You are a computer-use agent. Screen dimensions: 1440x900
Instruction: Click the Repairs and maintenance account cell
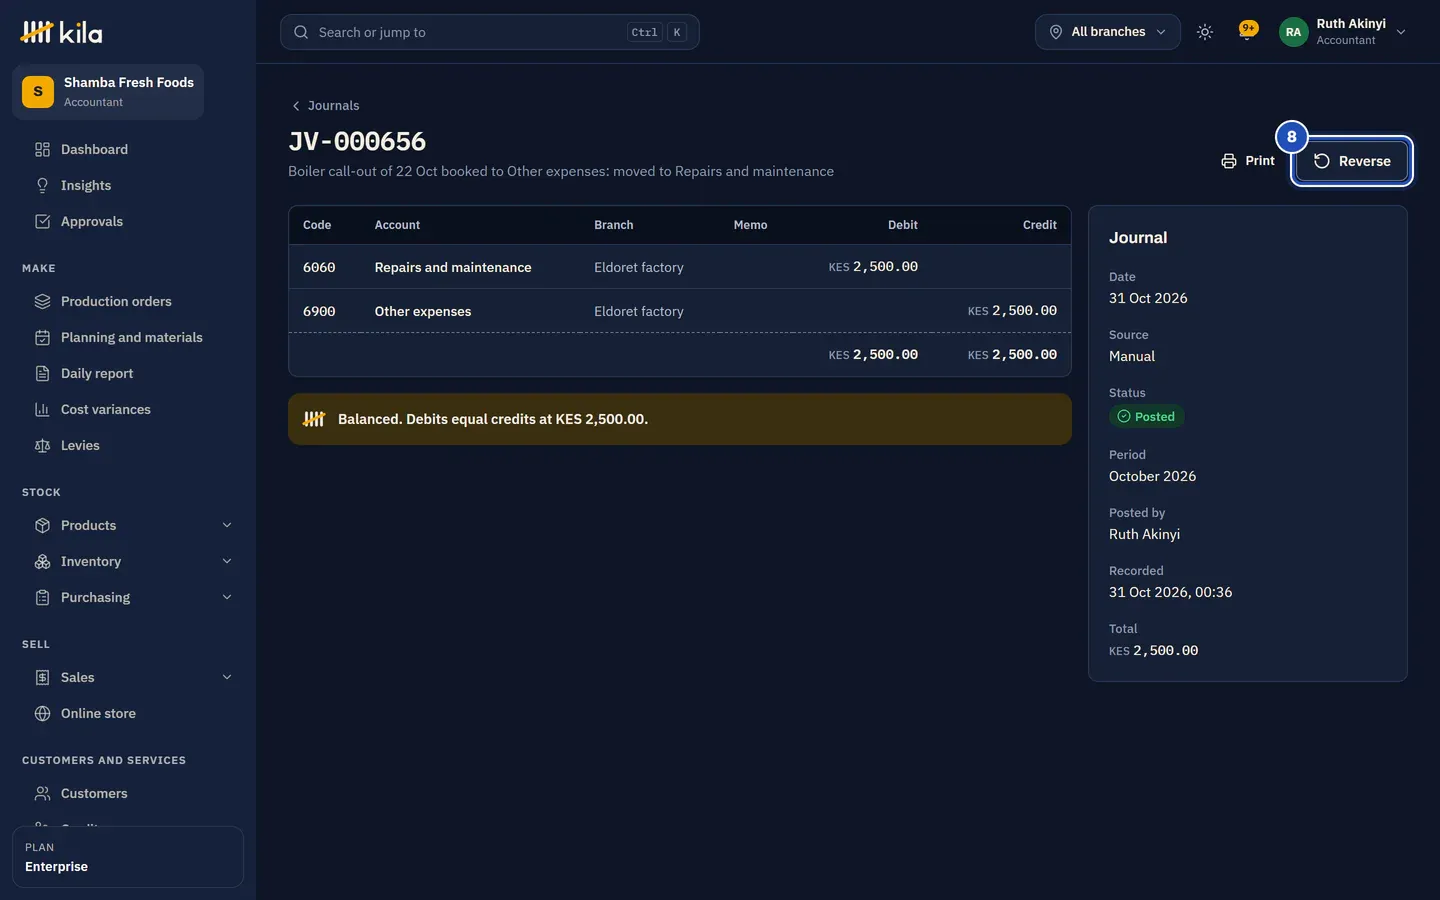pyautogui.click(x=453, y=268)
